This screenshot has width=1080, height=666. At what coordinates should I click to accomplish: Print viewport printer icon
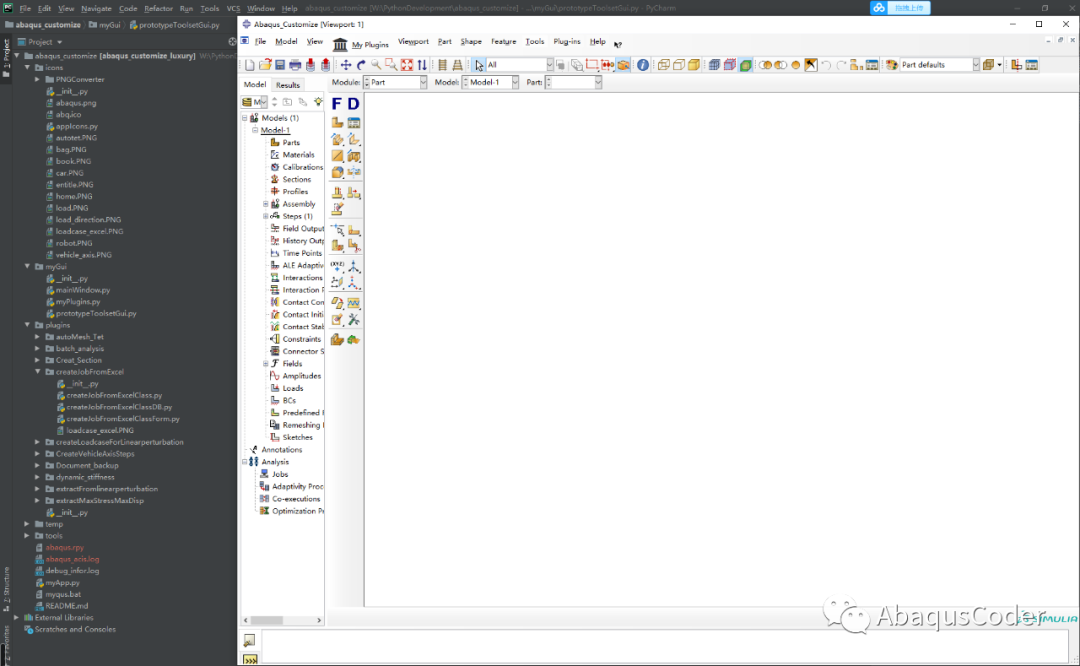pos(295,65)
